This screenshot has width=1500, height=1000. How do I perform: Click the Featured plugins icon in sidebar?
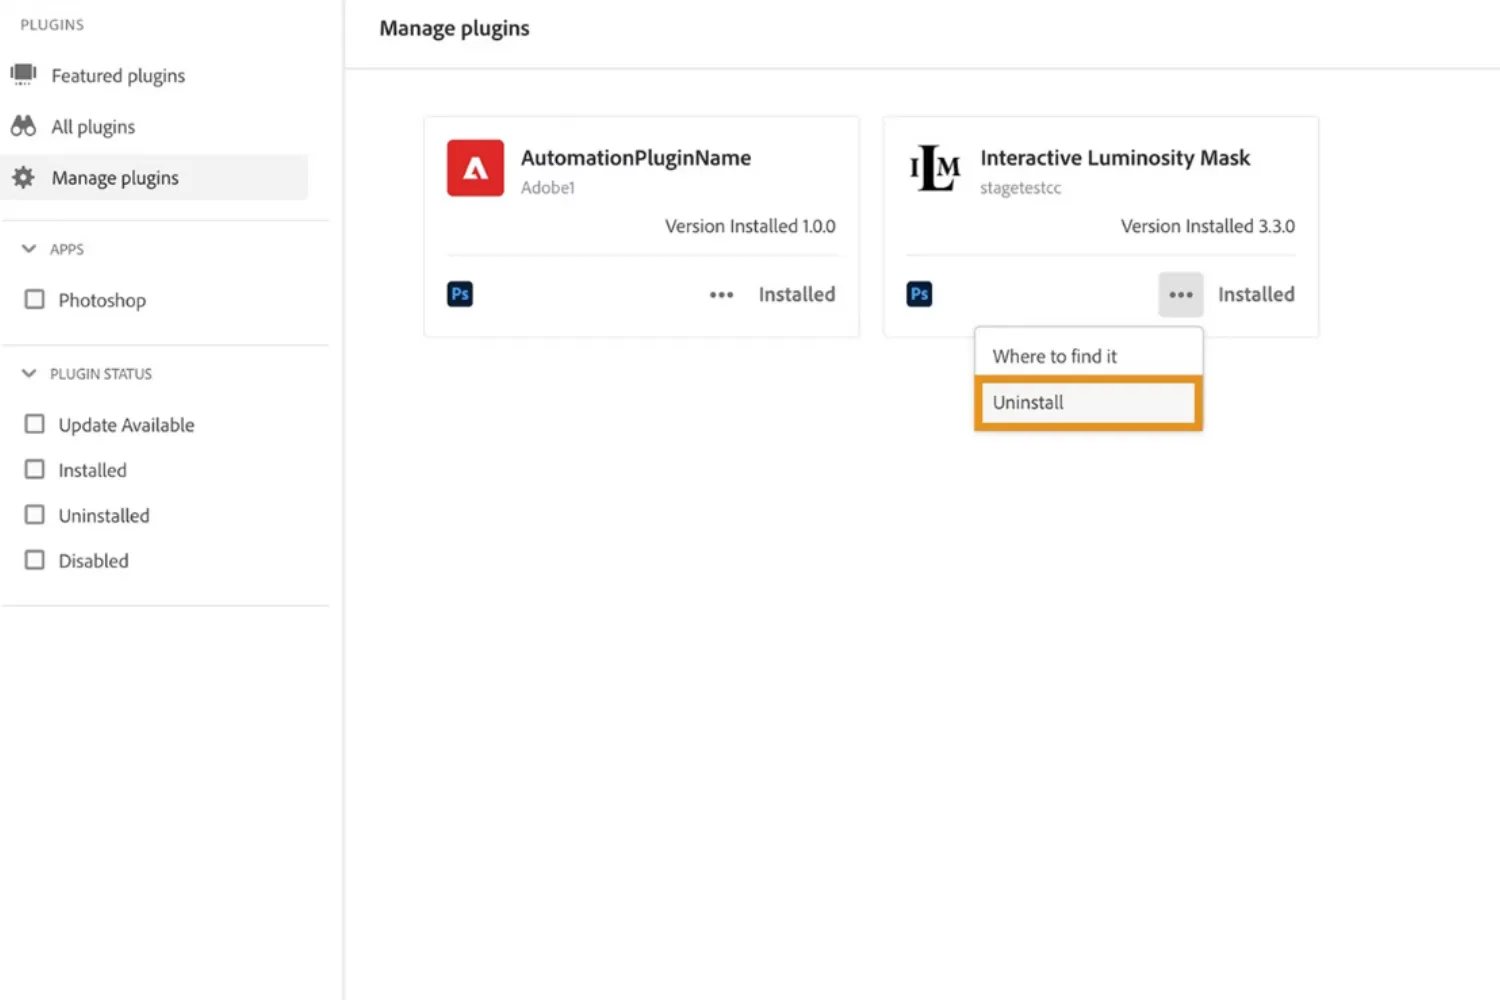point(23,75)
